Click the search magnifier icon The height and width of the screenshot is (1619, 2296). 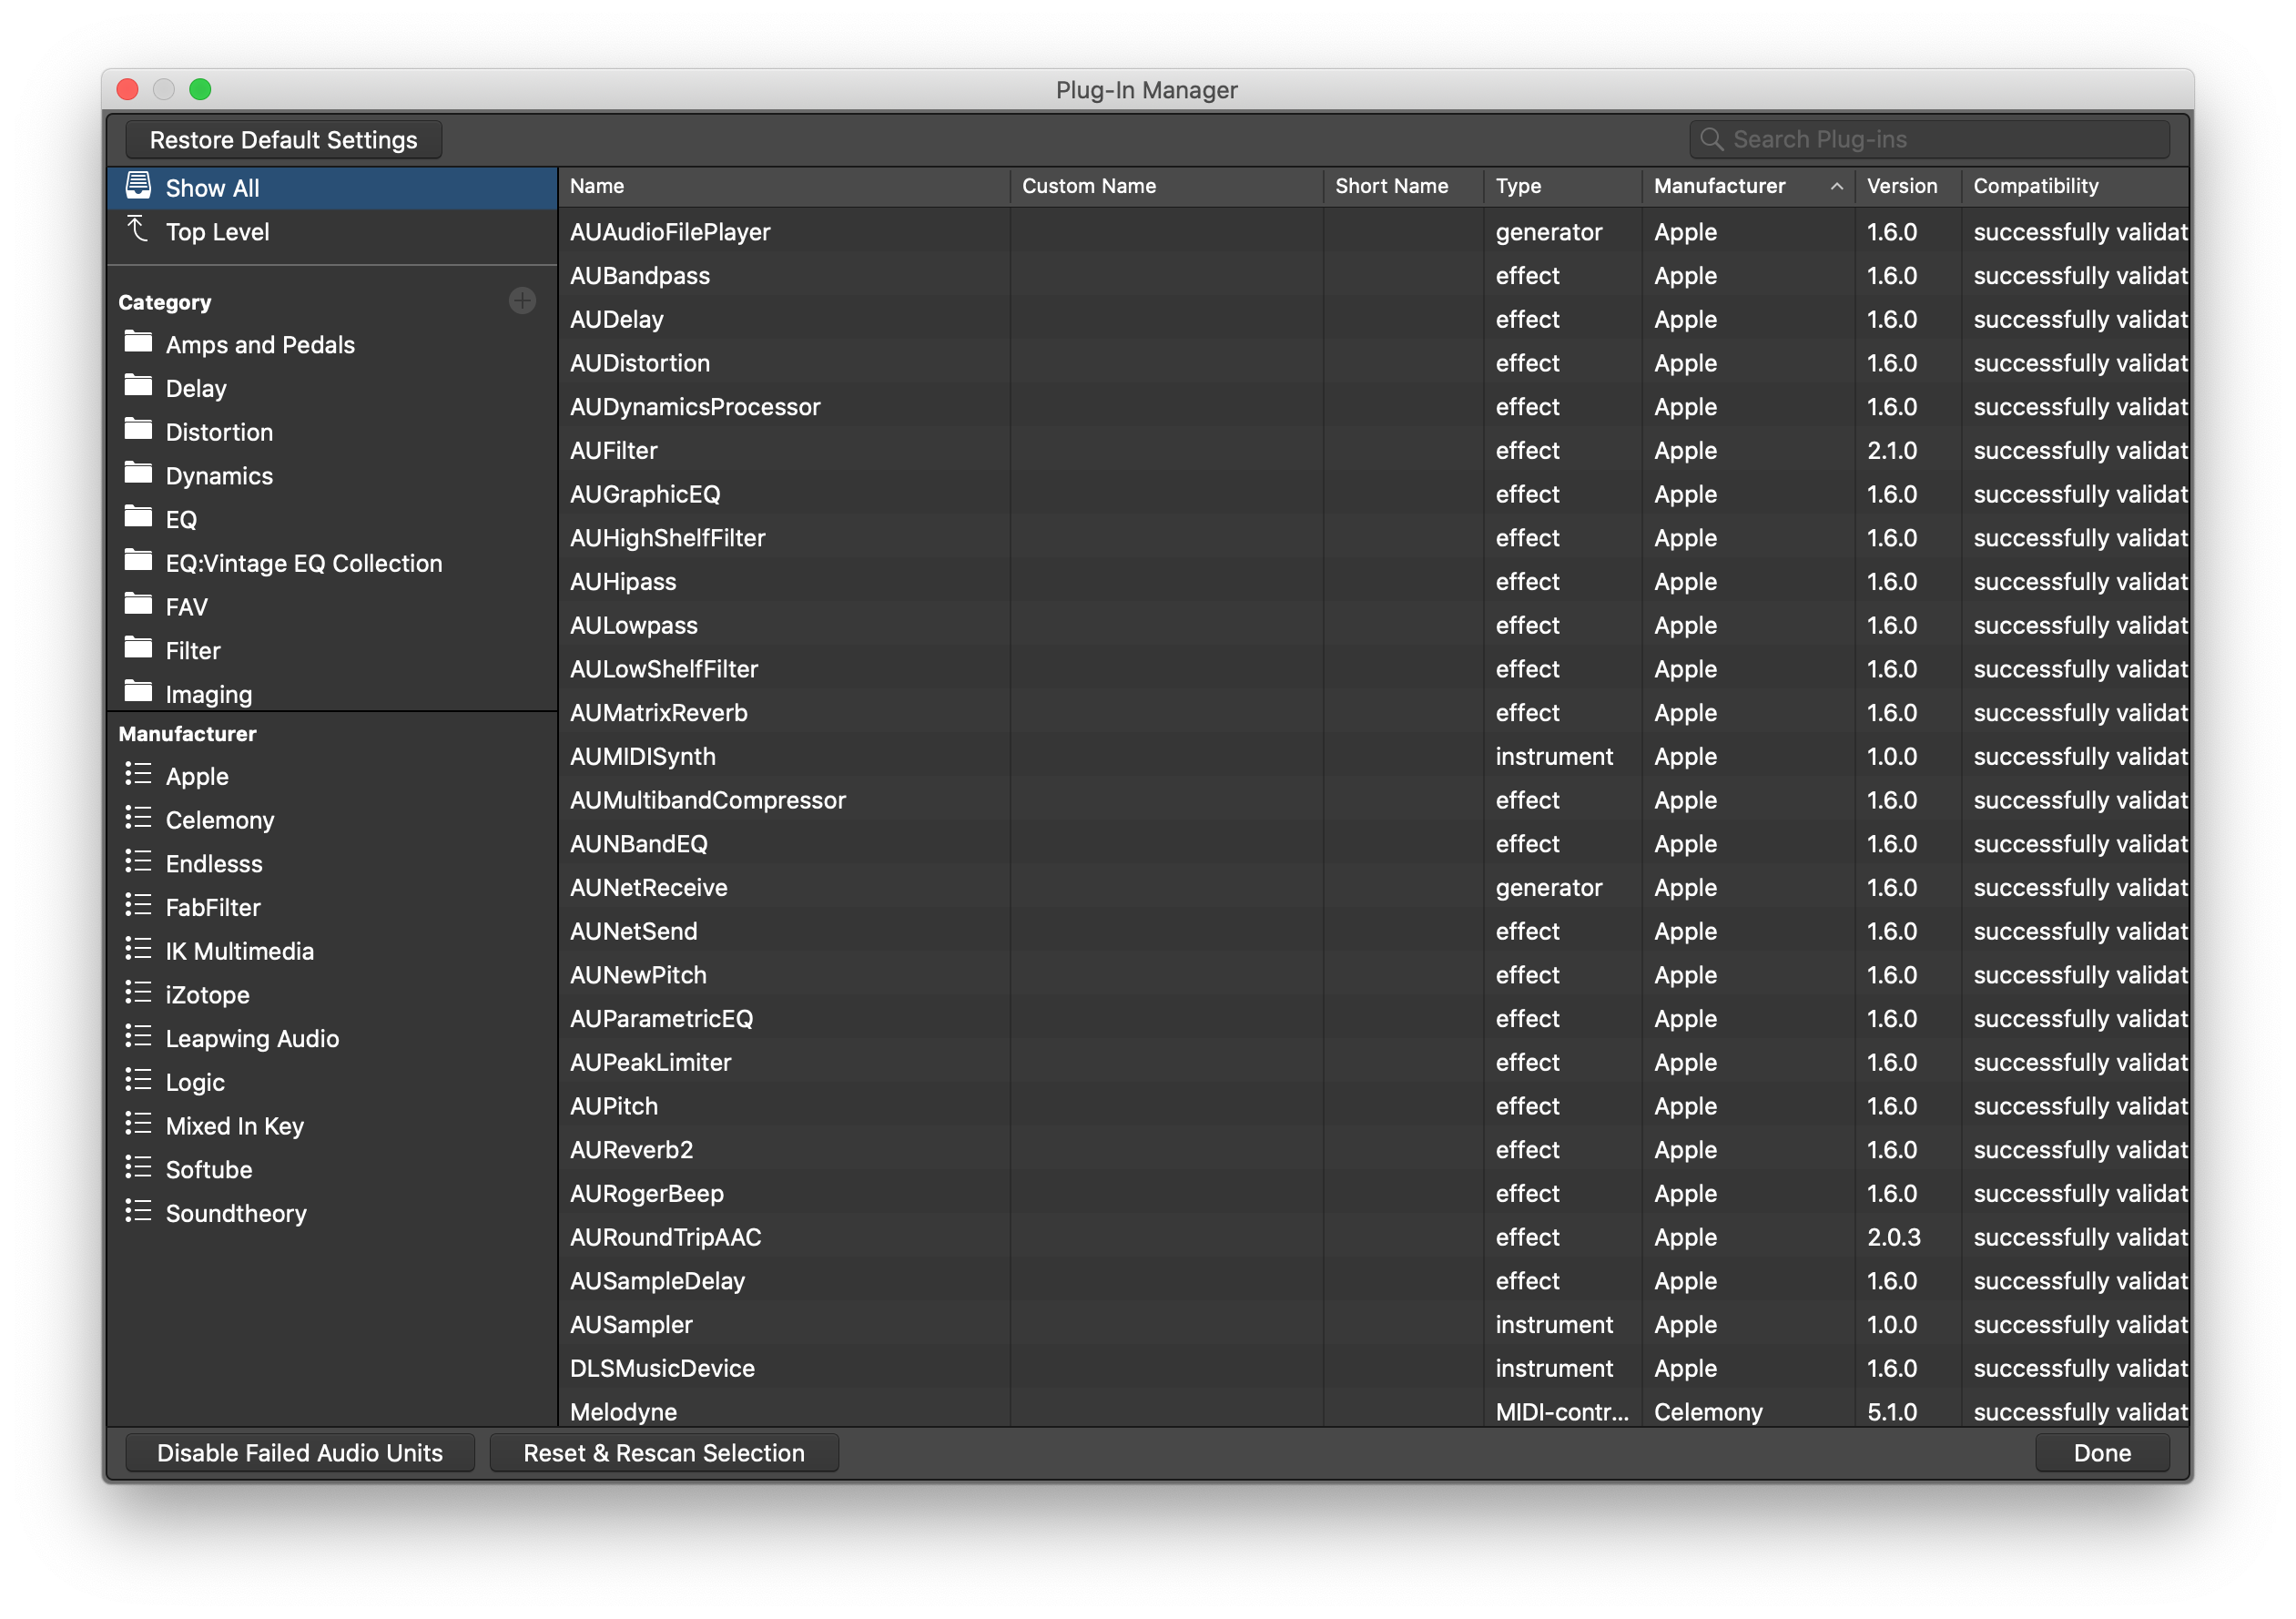point(1711,139)
